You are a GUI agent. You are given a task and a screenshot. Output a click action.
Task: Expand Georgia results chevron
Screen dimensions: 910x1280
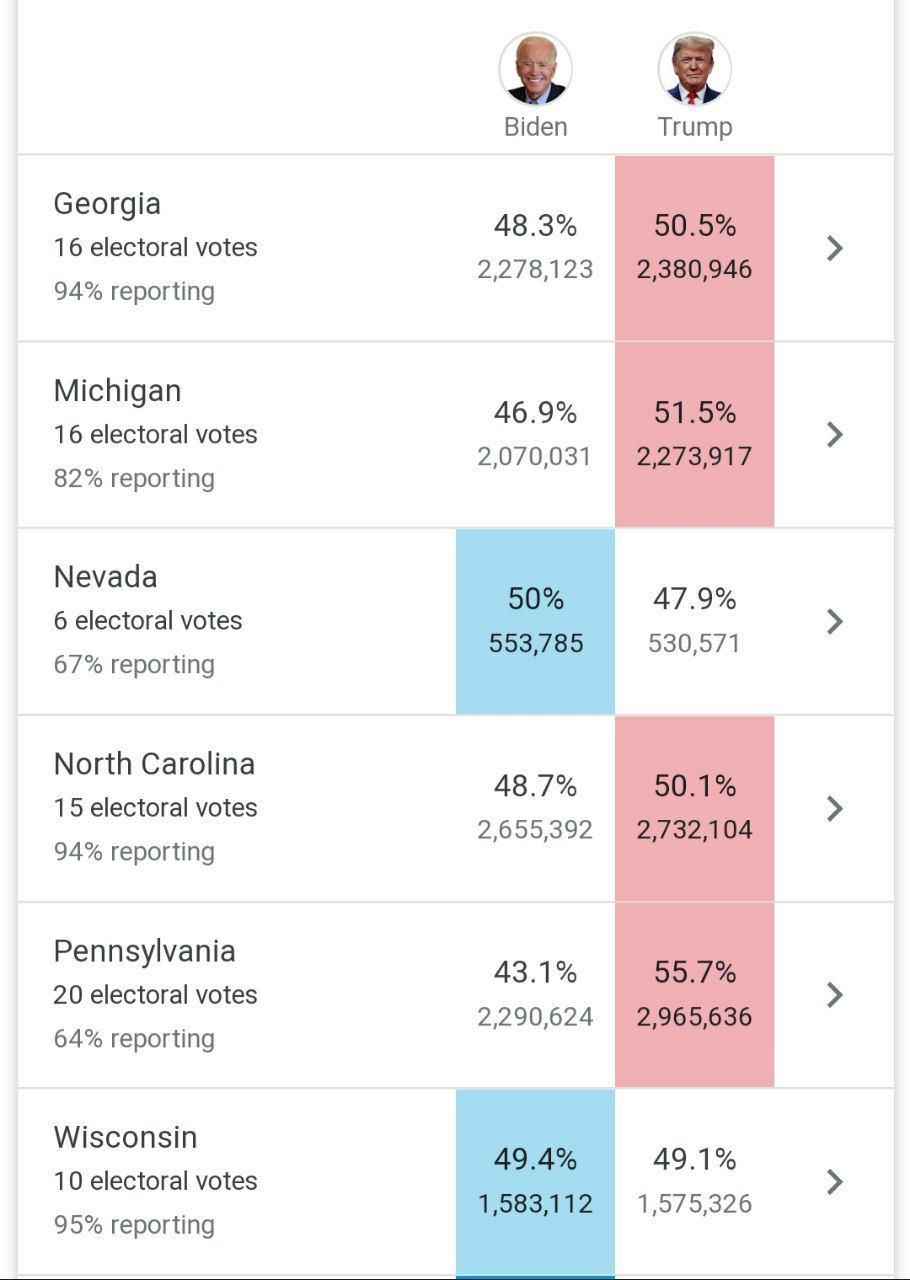point(835,248)
